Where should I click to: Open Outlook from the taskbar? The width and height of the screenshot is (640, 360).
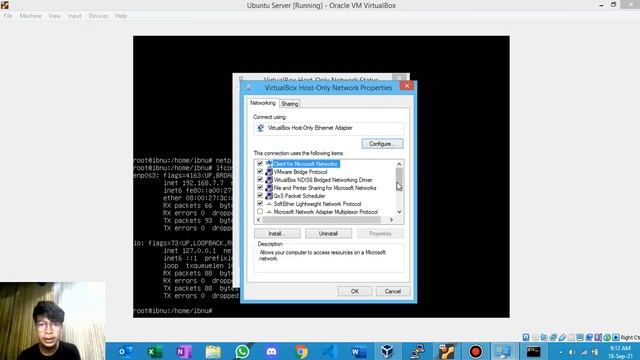[125, 351]
